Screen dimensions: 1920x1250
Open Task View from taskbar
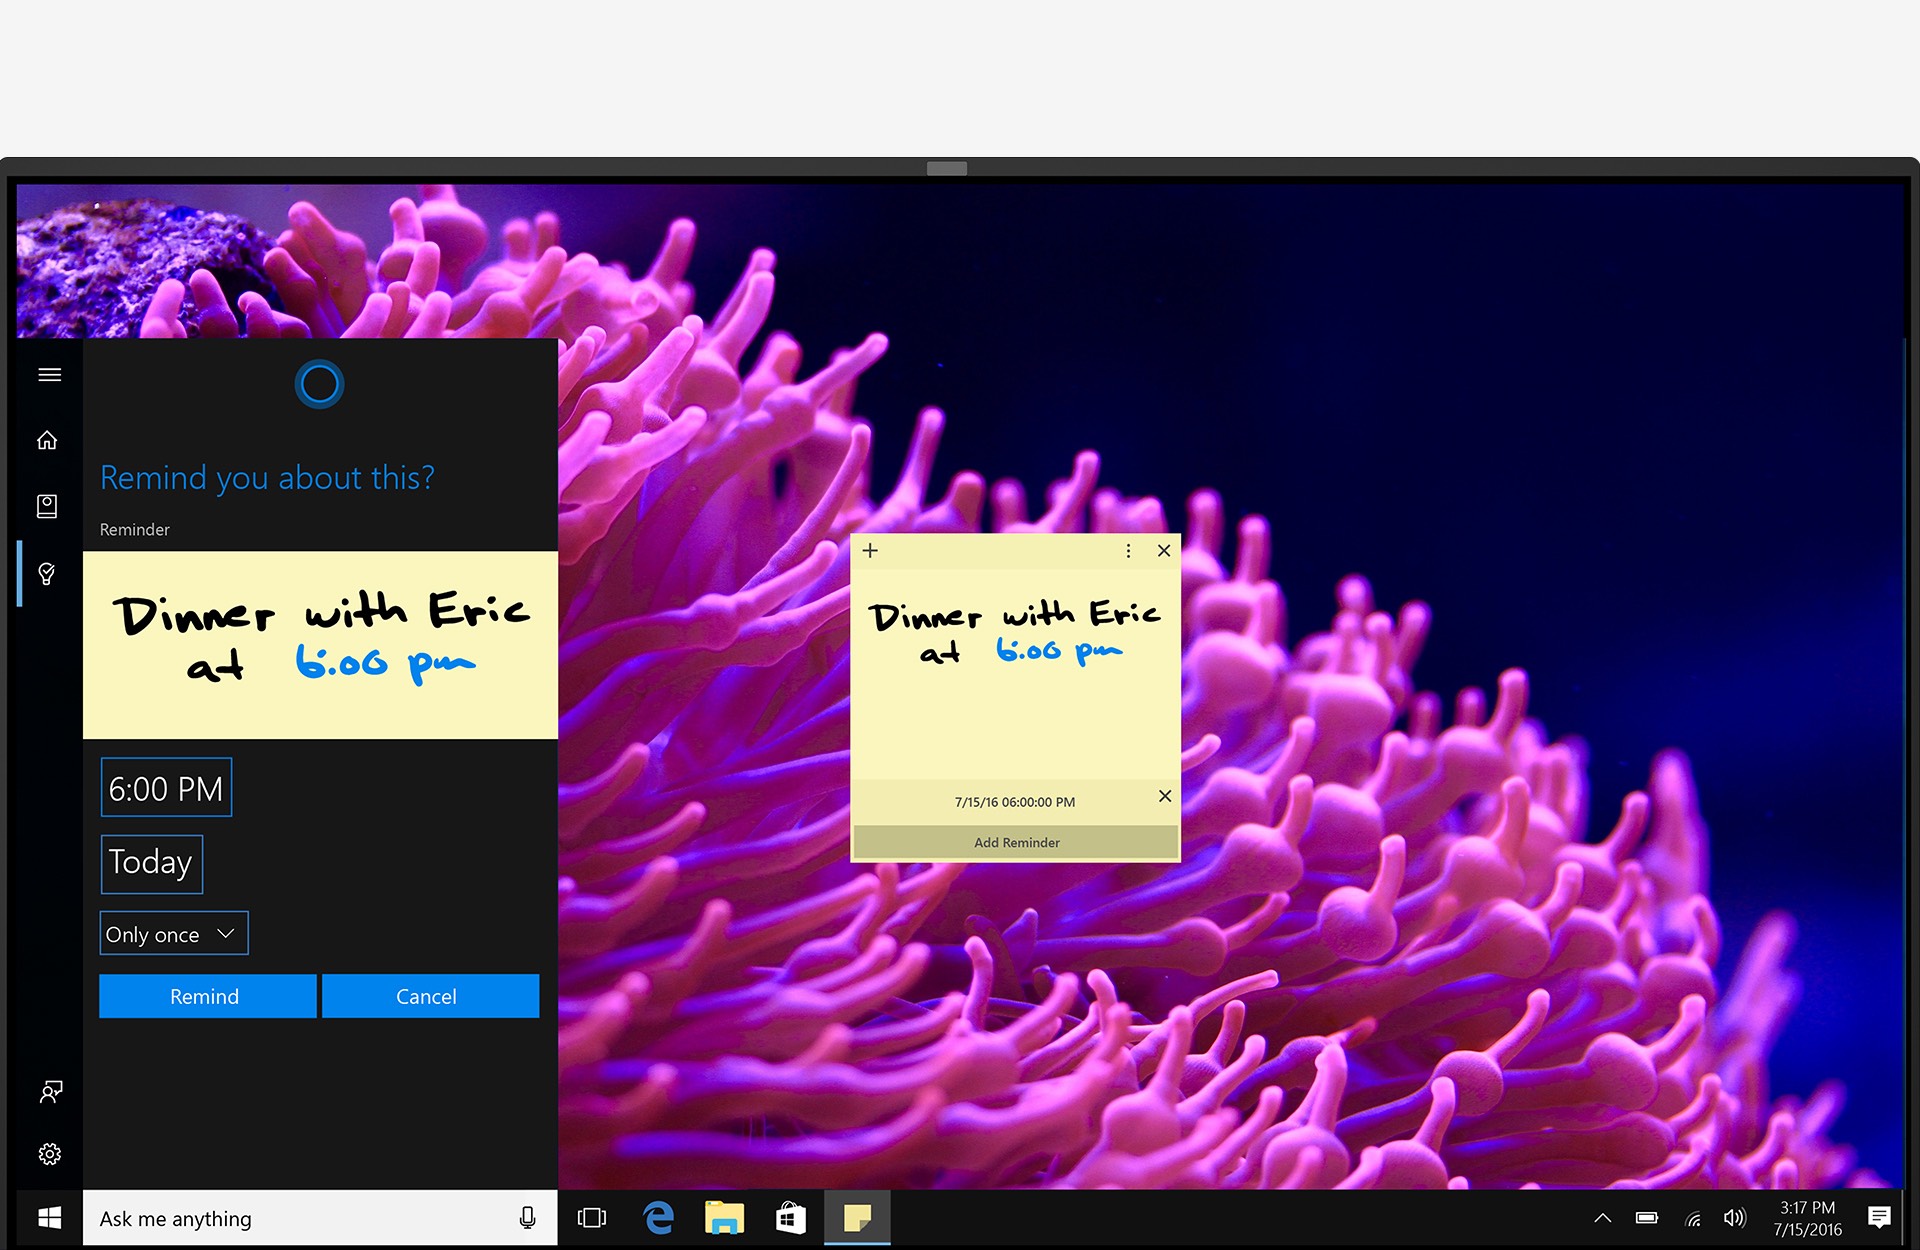[592, 1218]
